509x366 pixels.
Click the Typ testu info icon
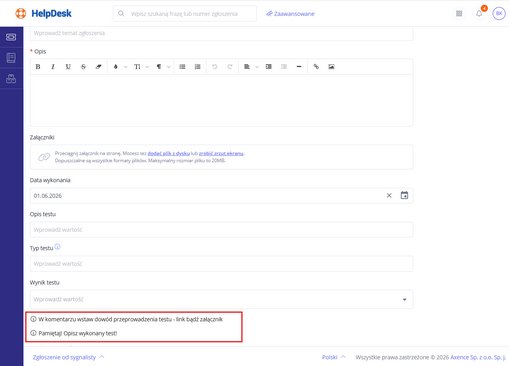[x=57, y=247]
